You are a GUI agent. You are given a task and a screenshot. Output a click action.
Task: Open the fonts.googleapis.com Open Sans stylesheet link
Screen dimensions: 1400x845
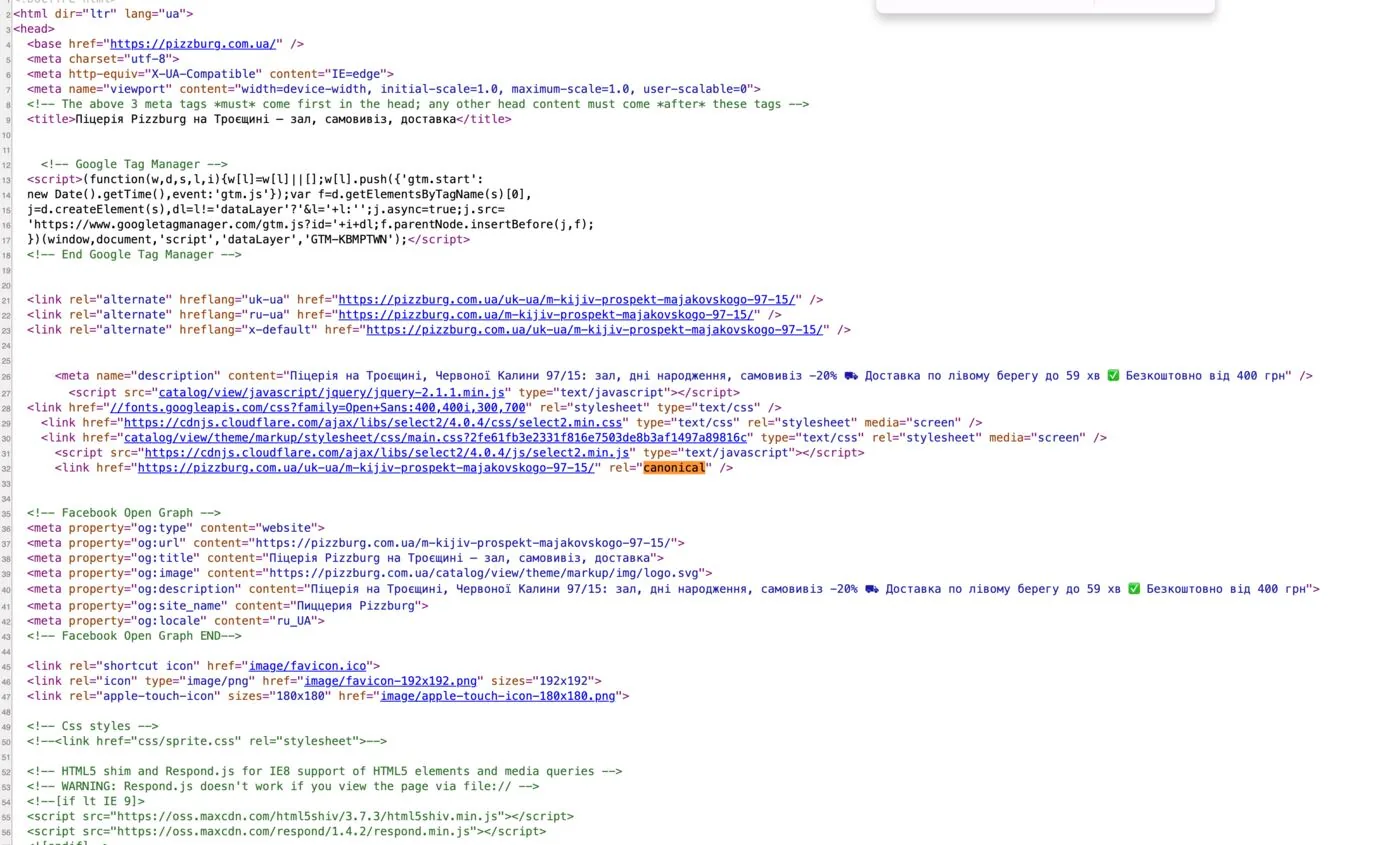coord(318,408)
